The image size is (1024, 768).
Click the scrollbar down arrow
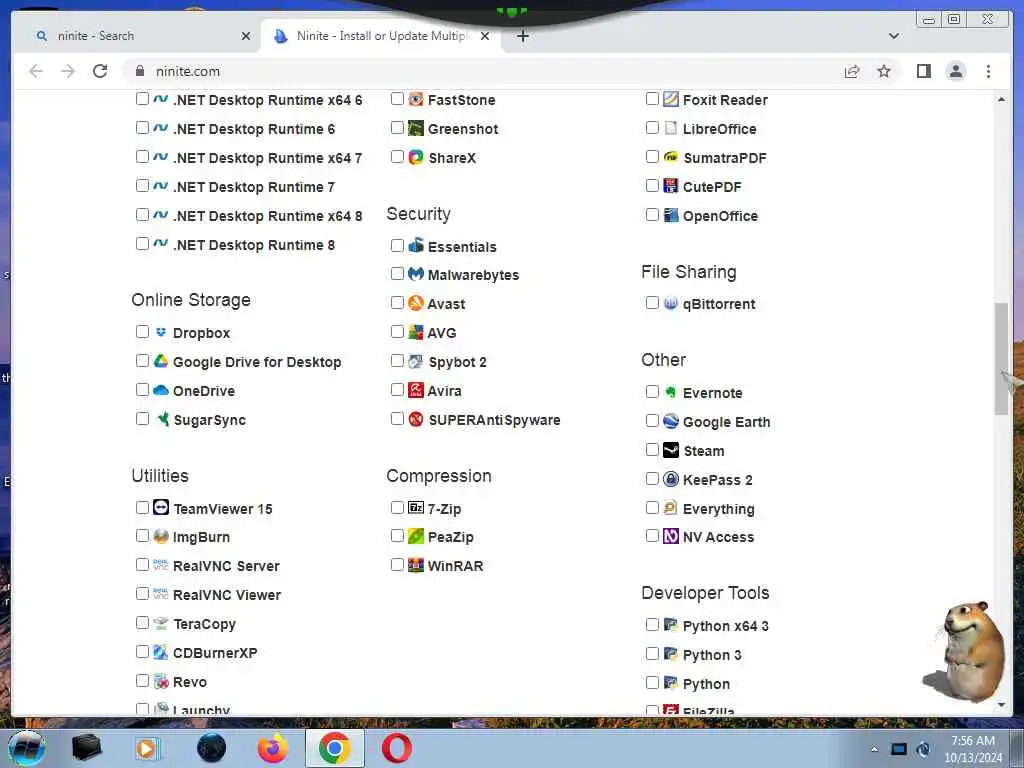[1001, 705]
